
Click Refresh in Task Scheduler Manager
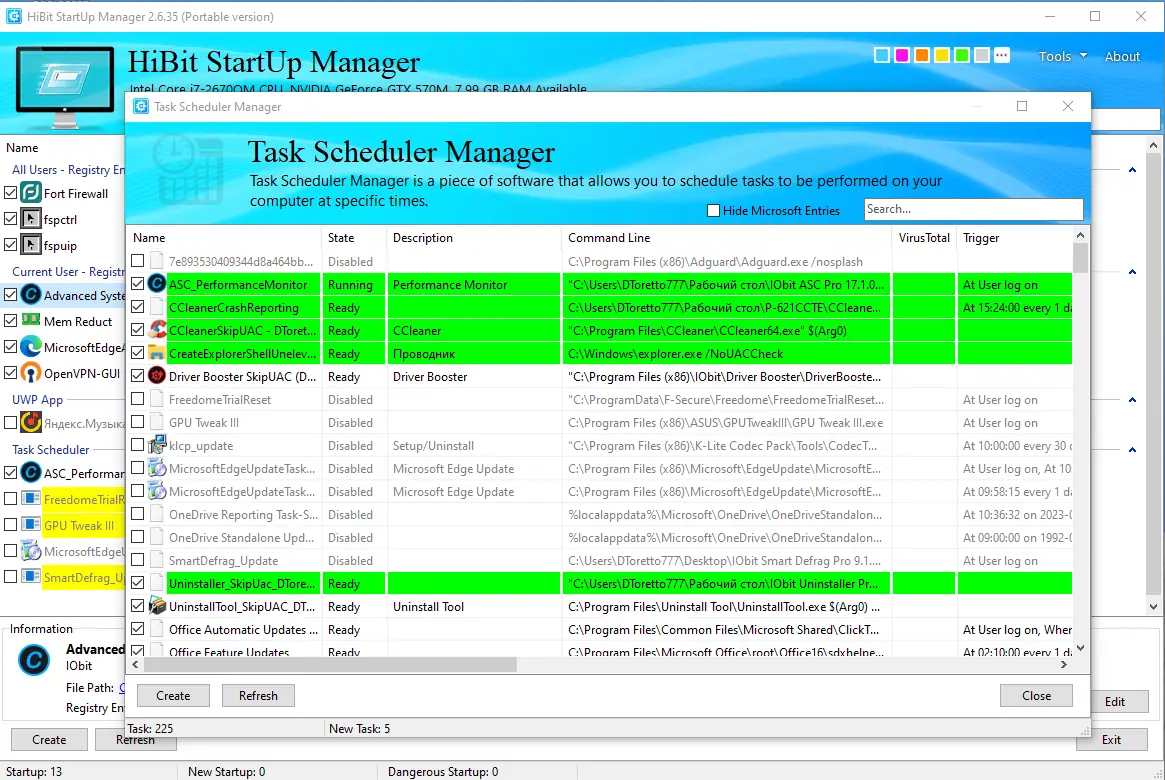coord(258,695)
